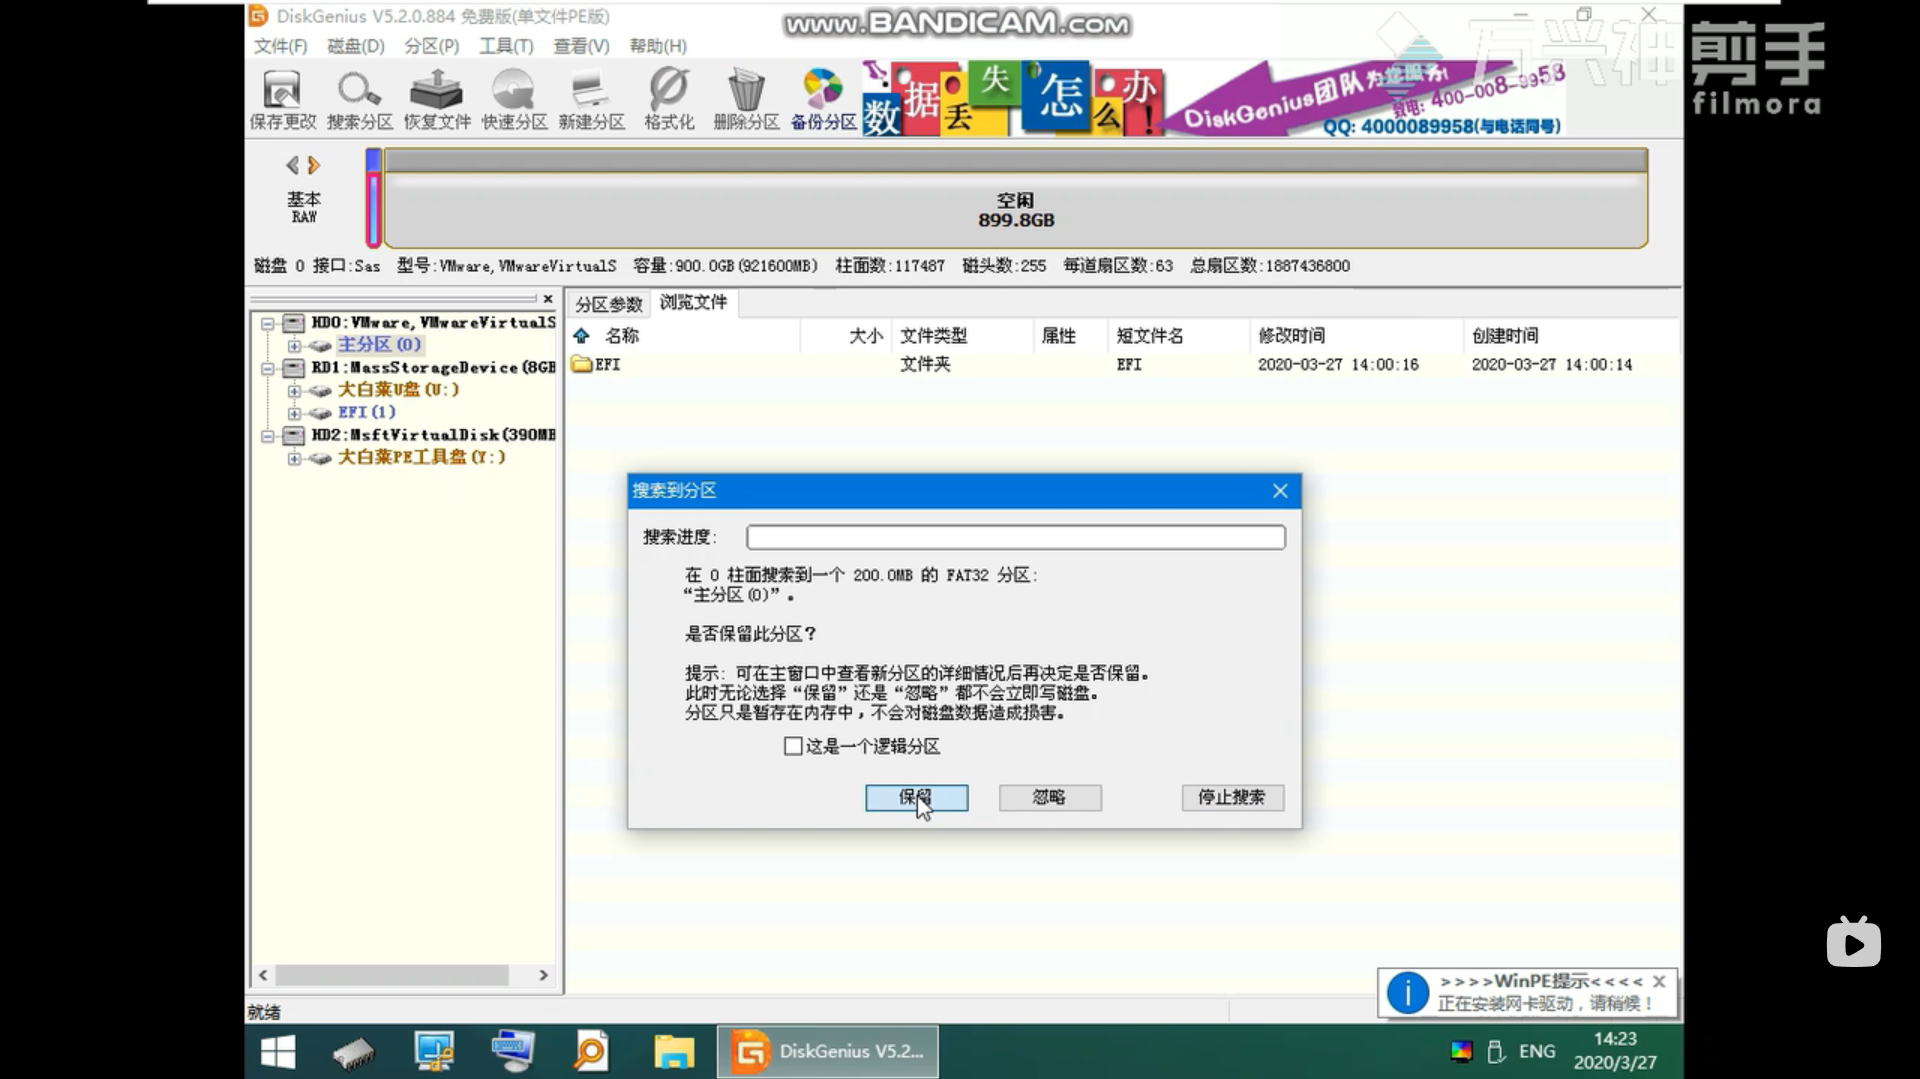Click the 保留 (Keep) button
Image resolution: width=1920 pixels, height=1079 pixels.
pos(916,797)
